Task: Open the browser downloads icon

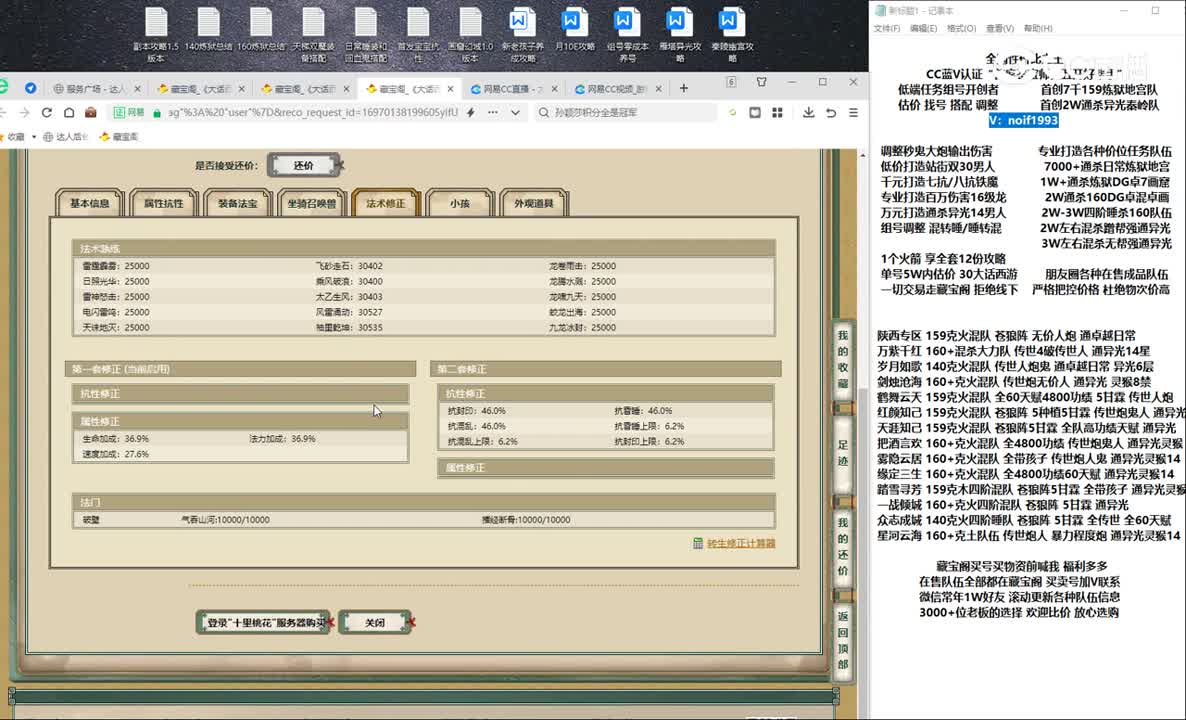Action: 809,113
